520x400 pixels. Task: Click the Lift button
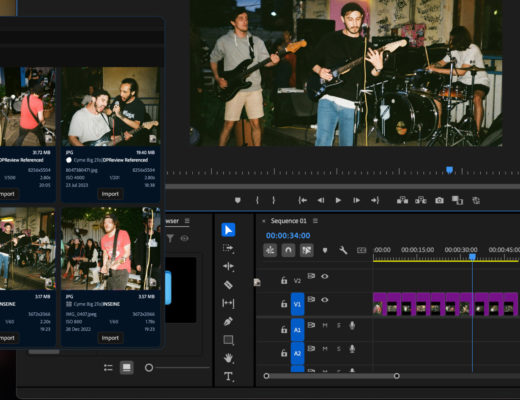pyautogui.click(x=402, y=200)
